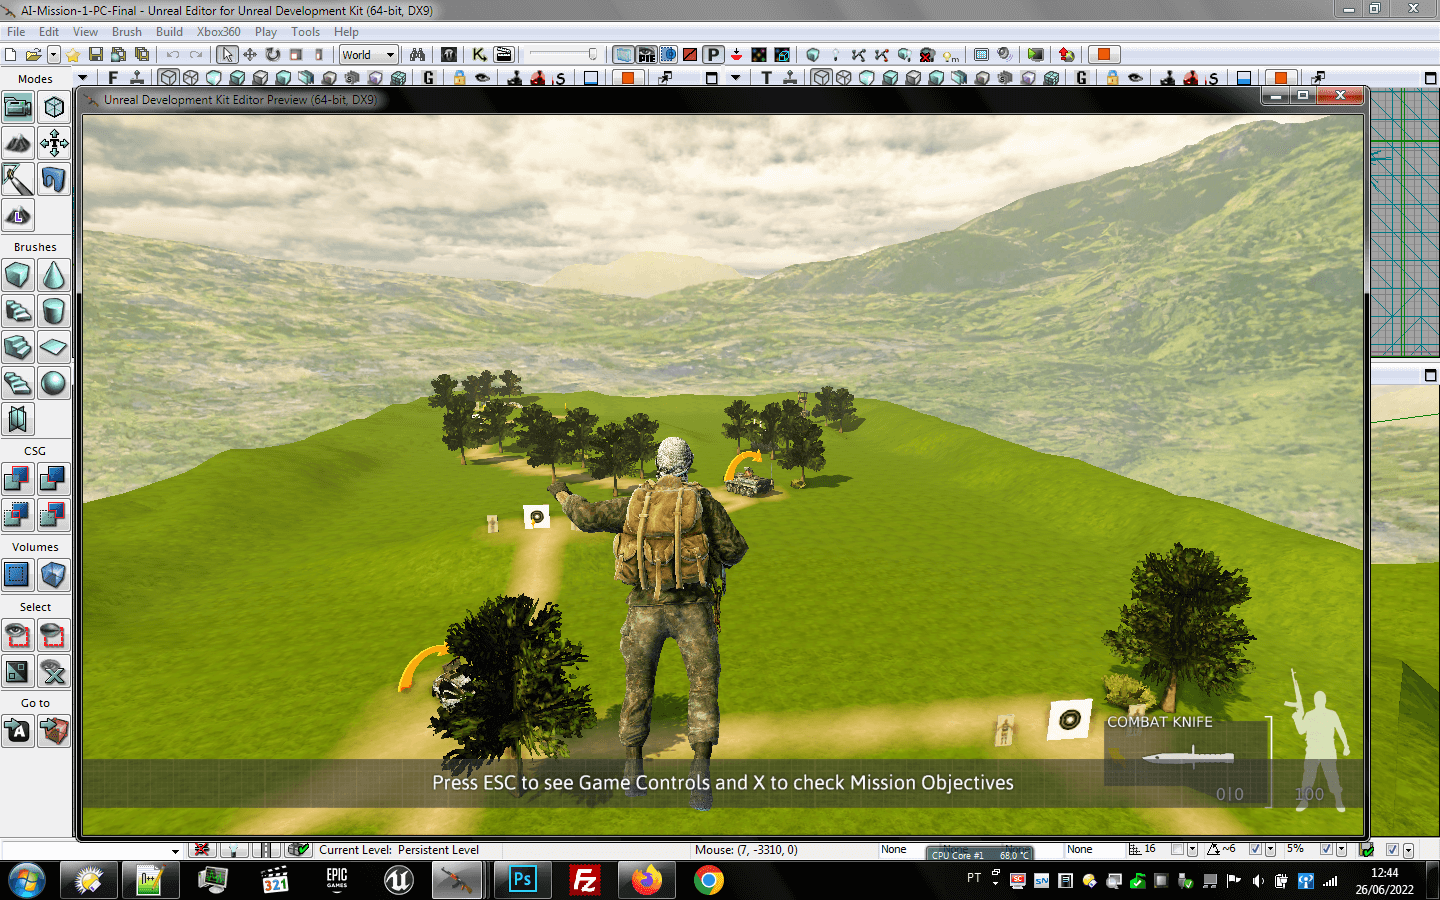The height and width of the screenshot is (900, 1440).
Task: Select the Cylinder brush builder
Action: point(54,311)
